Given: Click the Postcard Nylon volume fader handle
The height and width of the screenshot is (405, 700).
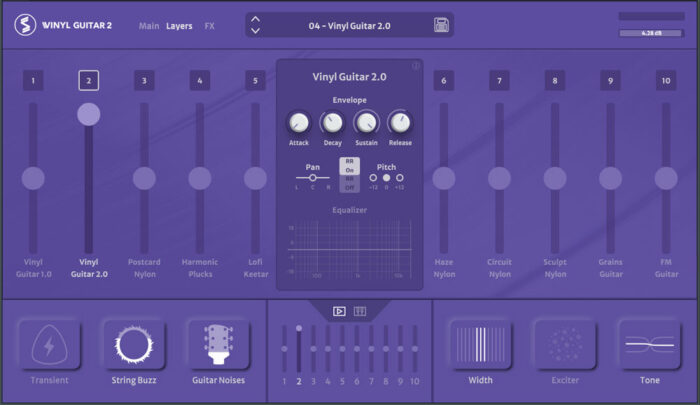Looking at the screenshot, I should pos(144,178).
